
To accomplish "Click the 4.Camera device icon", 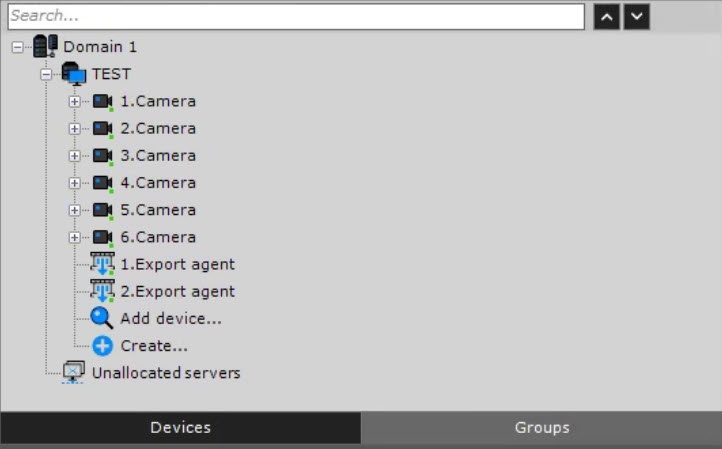I will [x=103, y=183].
